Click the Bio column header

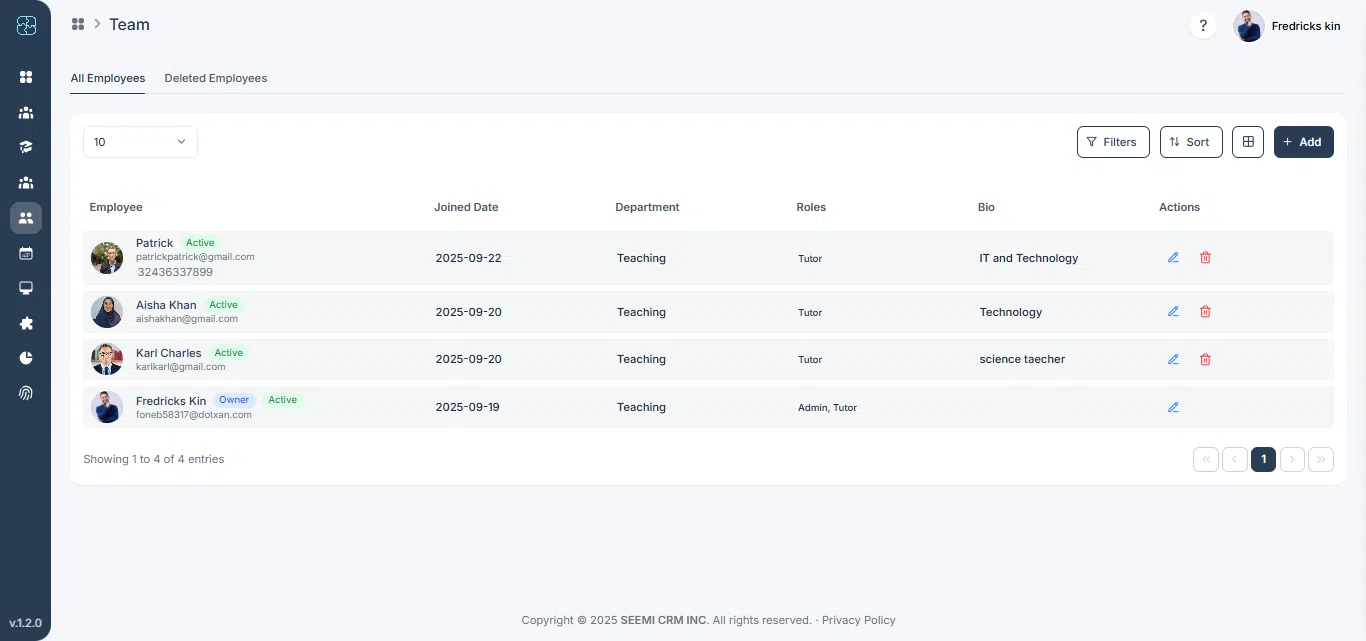986,207
